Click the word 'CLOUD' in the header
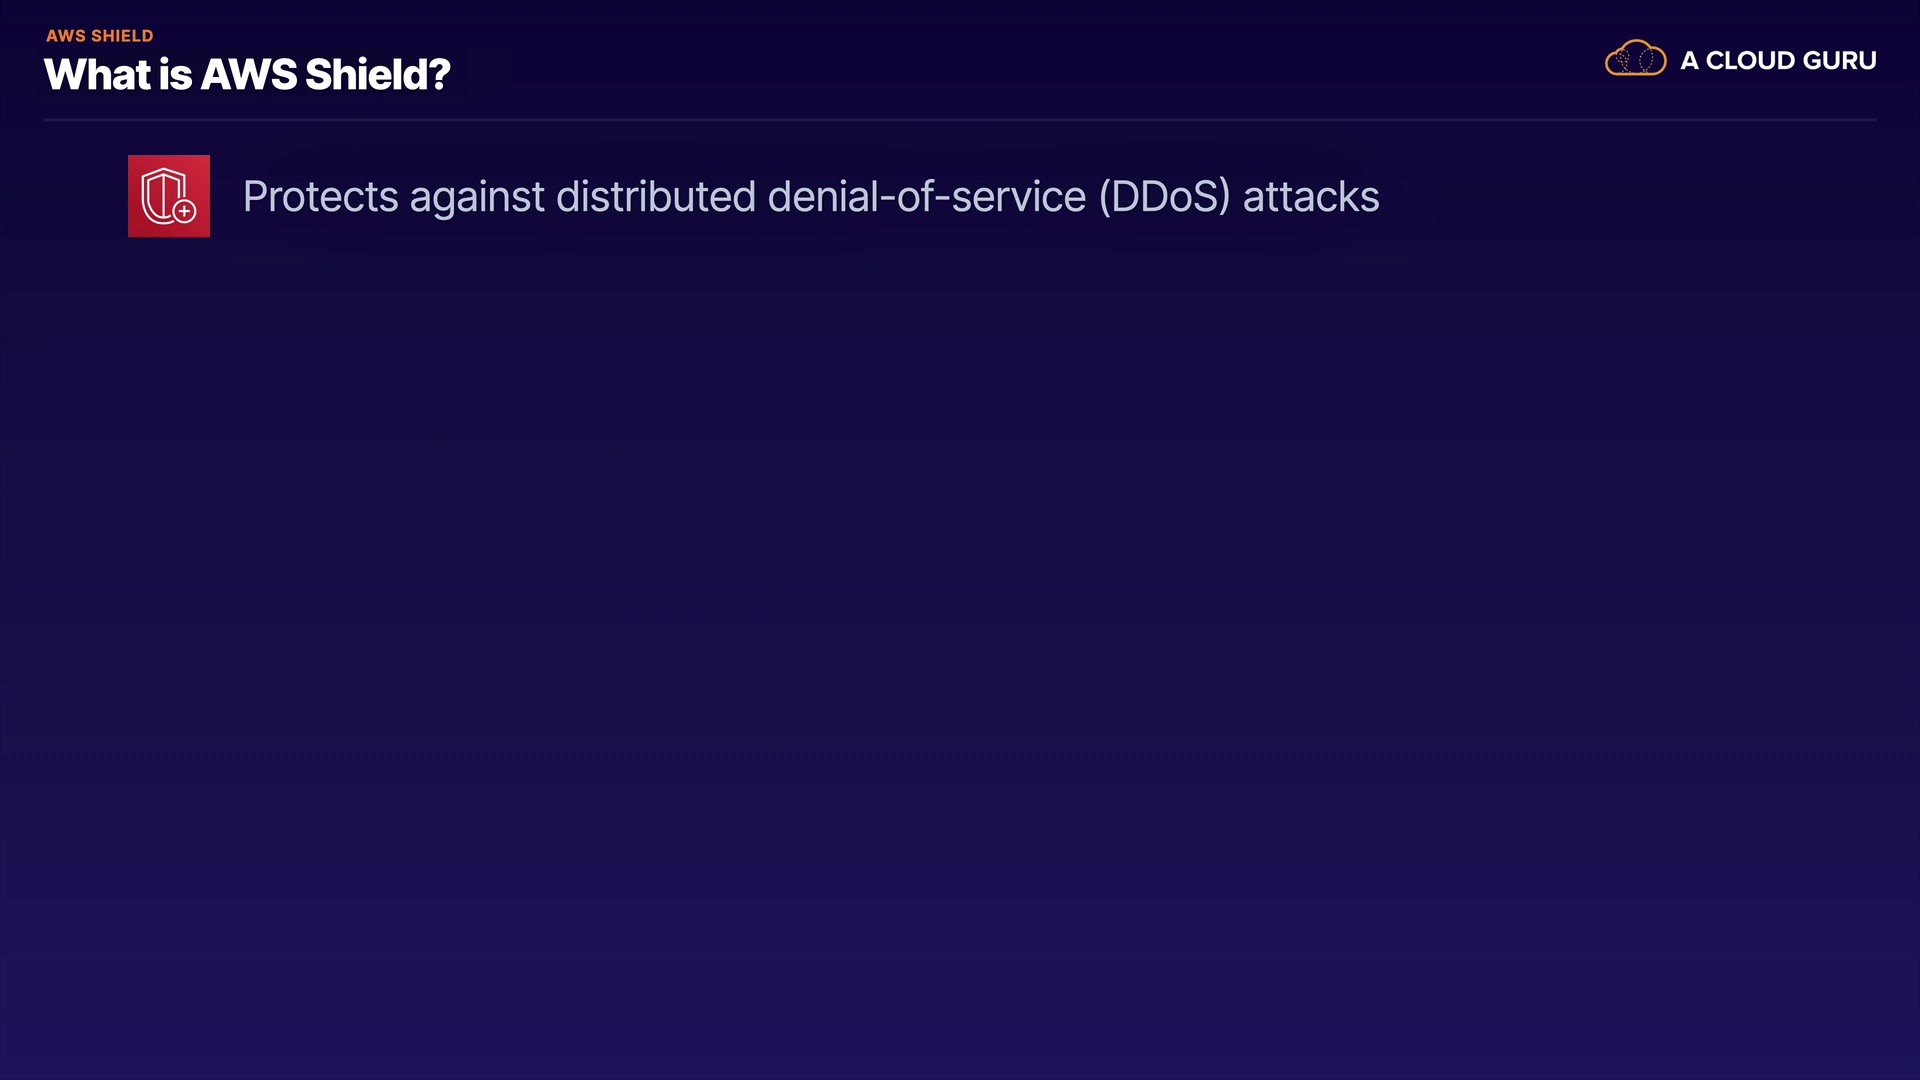Screen dimensions: 1920x1080 pos(1749,61)
